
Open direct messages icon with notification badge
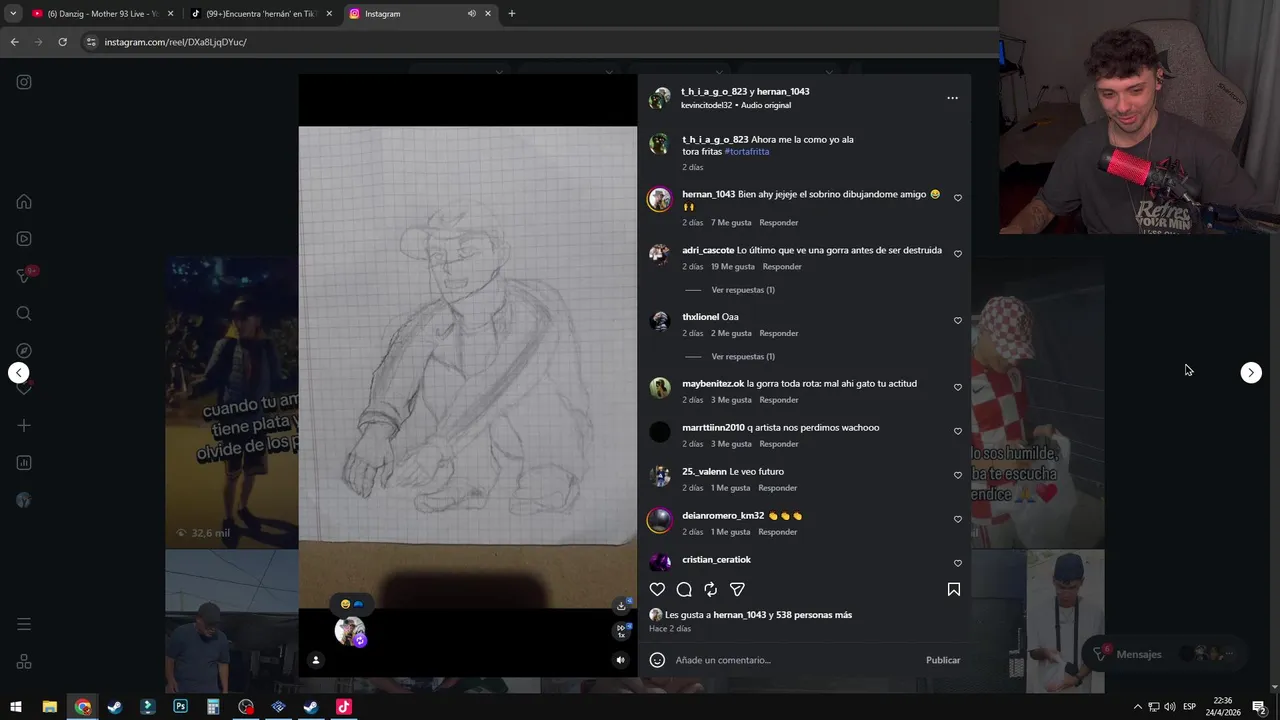[24, 276]
